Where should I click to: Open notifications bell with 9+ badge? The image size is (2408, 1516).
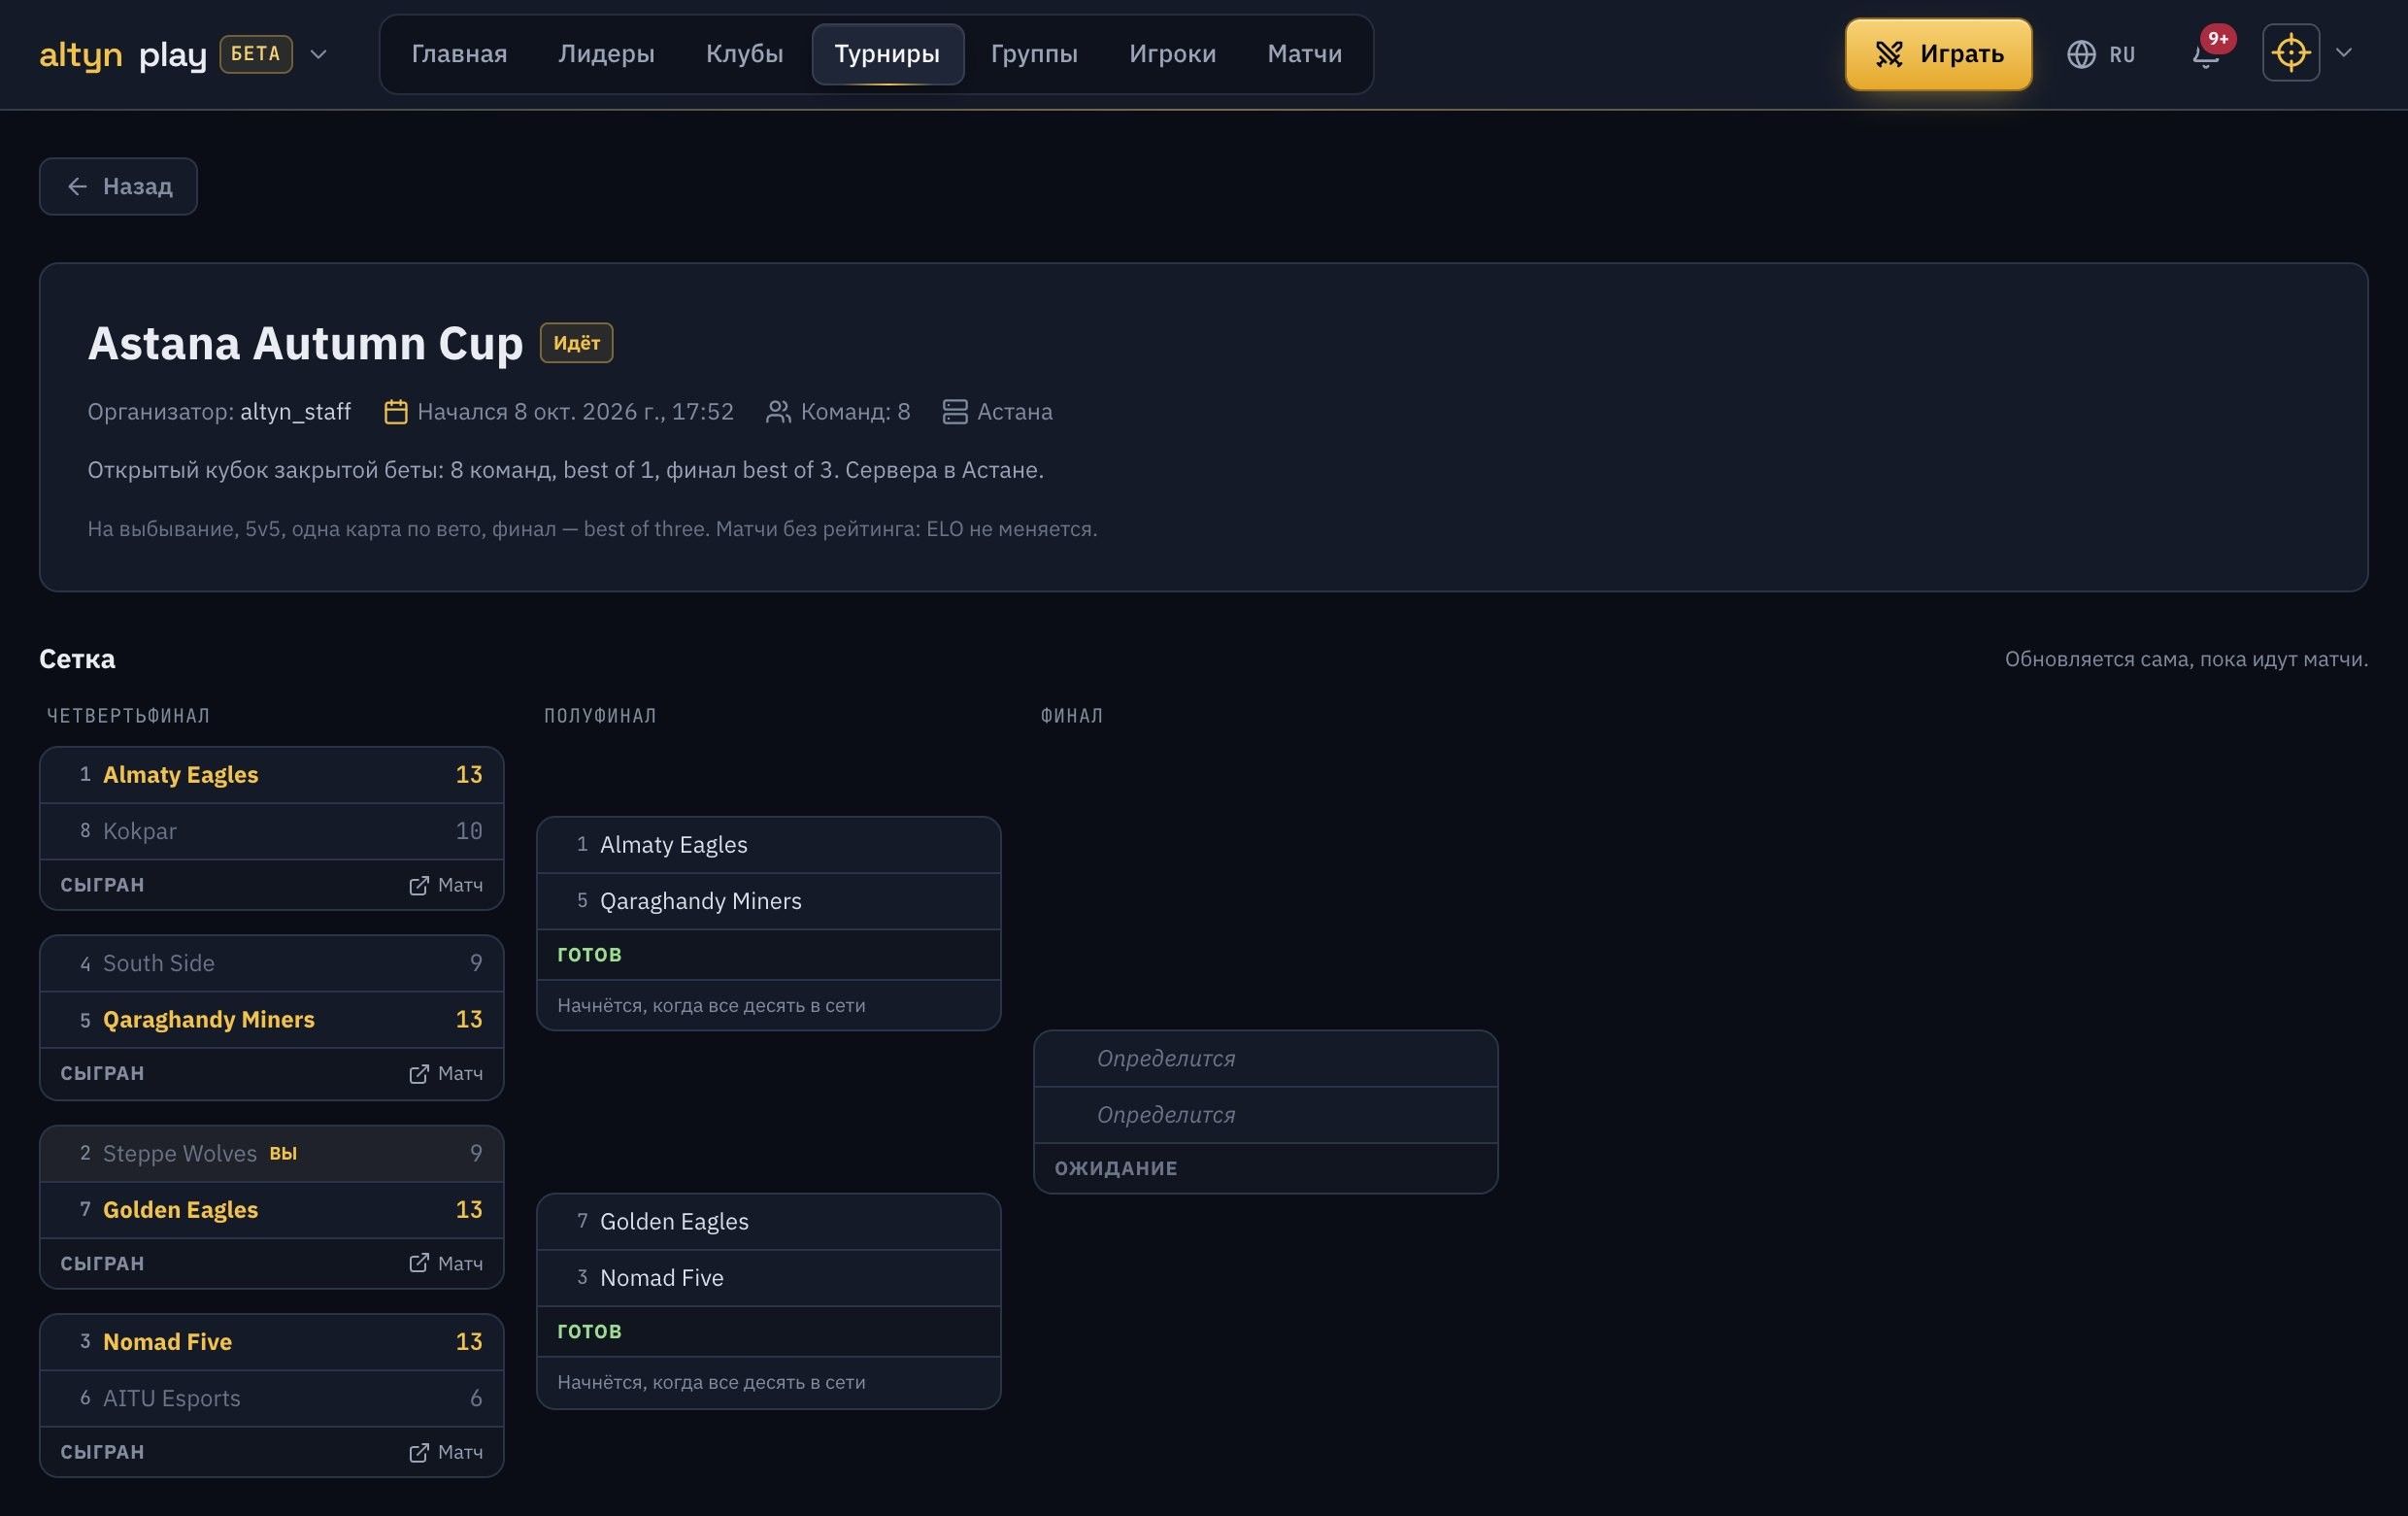pyautogui.click(x=2205, y=54)
